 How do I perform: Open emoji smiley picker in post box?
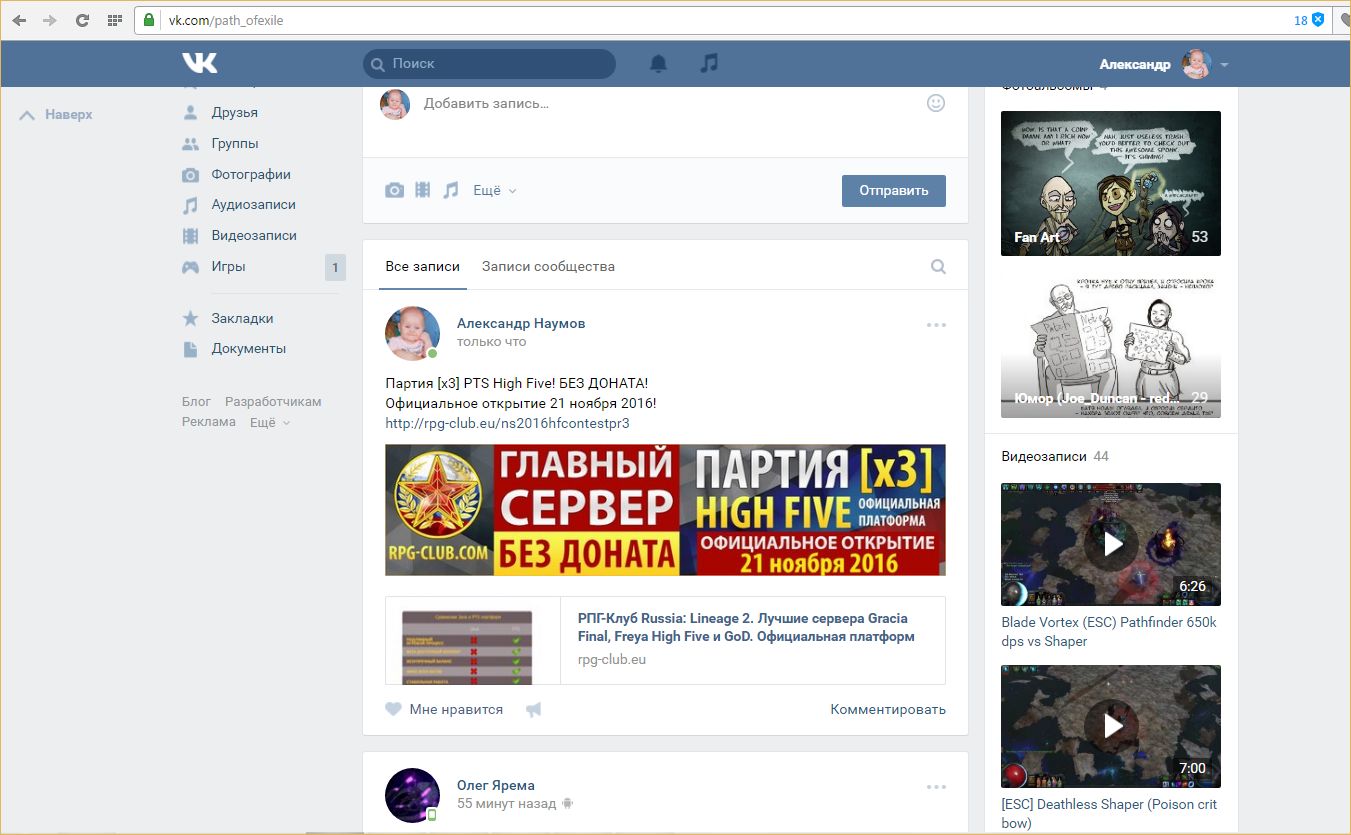click(x=936, y=103)
